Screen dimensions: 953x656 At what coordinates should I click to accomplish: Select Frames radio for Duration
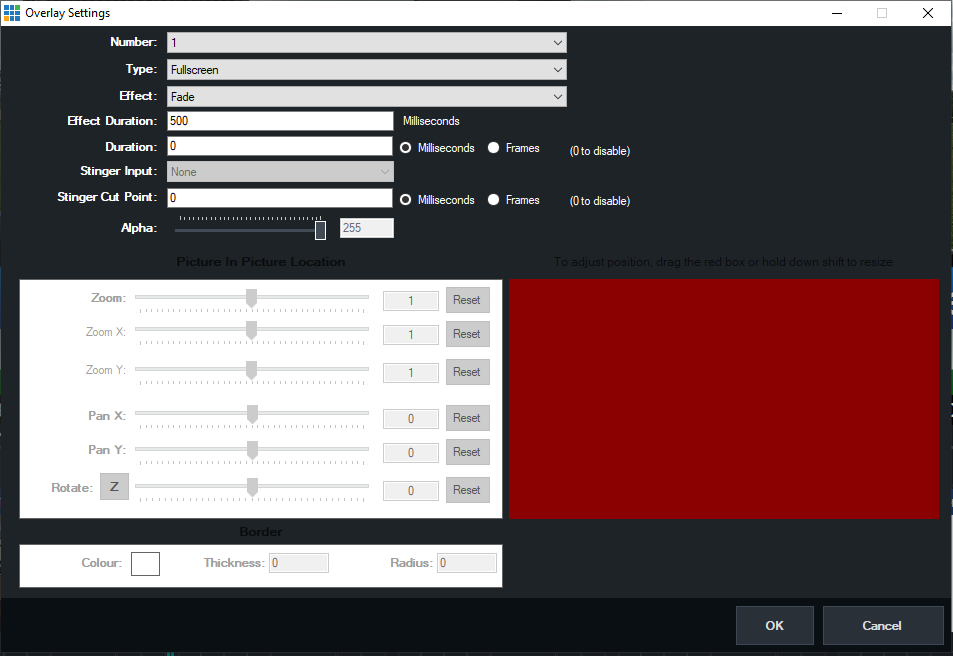click(x=494, y=148)
